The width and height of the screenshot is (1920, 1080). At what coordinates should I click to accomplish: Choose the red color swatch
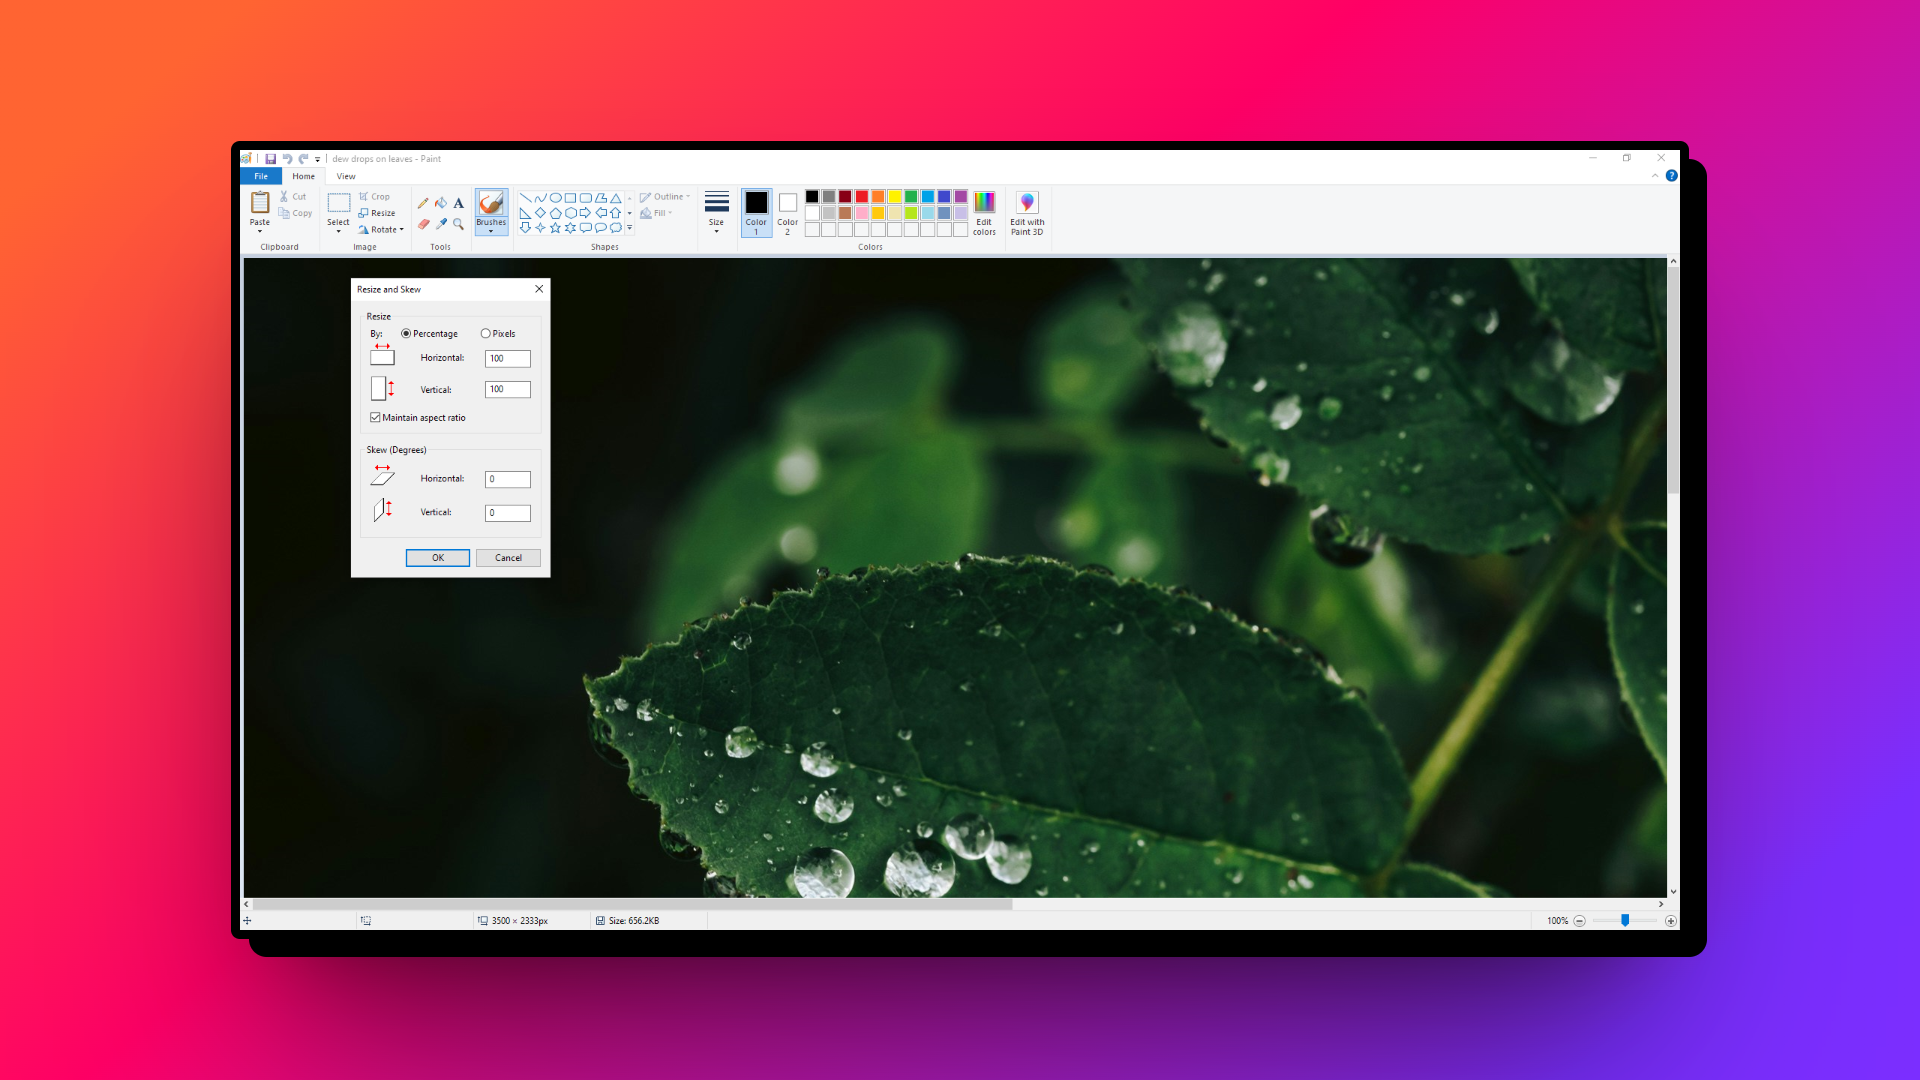click(862, 197)
